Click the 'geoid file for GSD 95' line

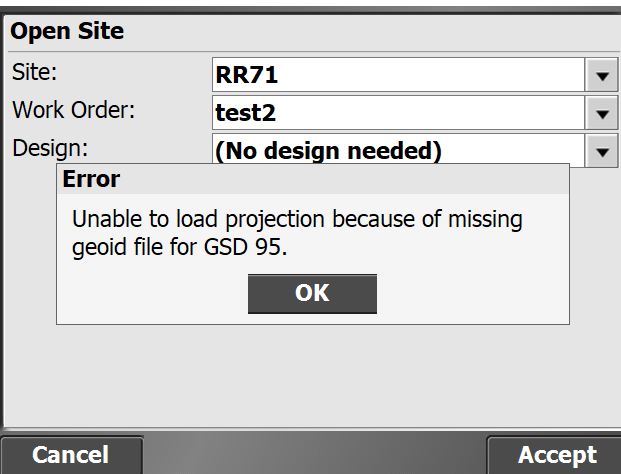(180, 247)
